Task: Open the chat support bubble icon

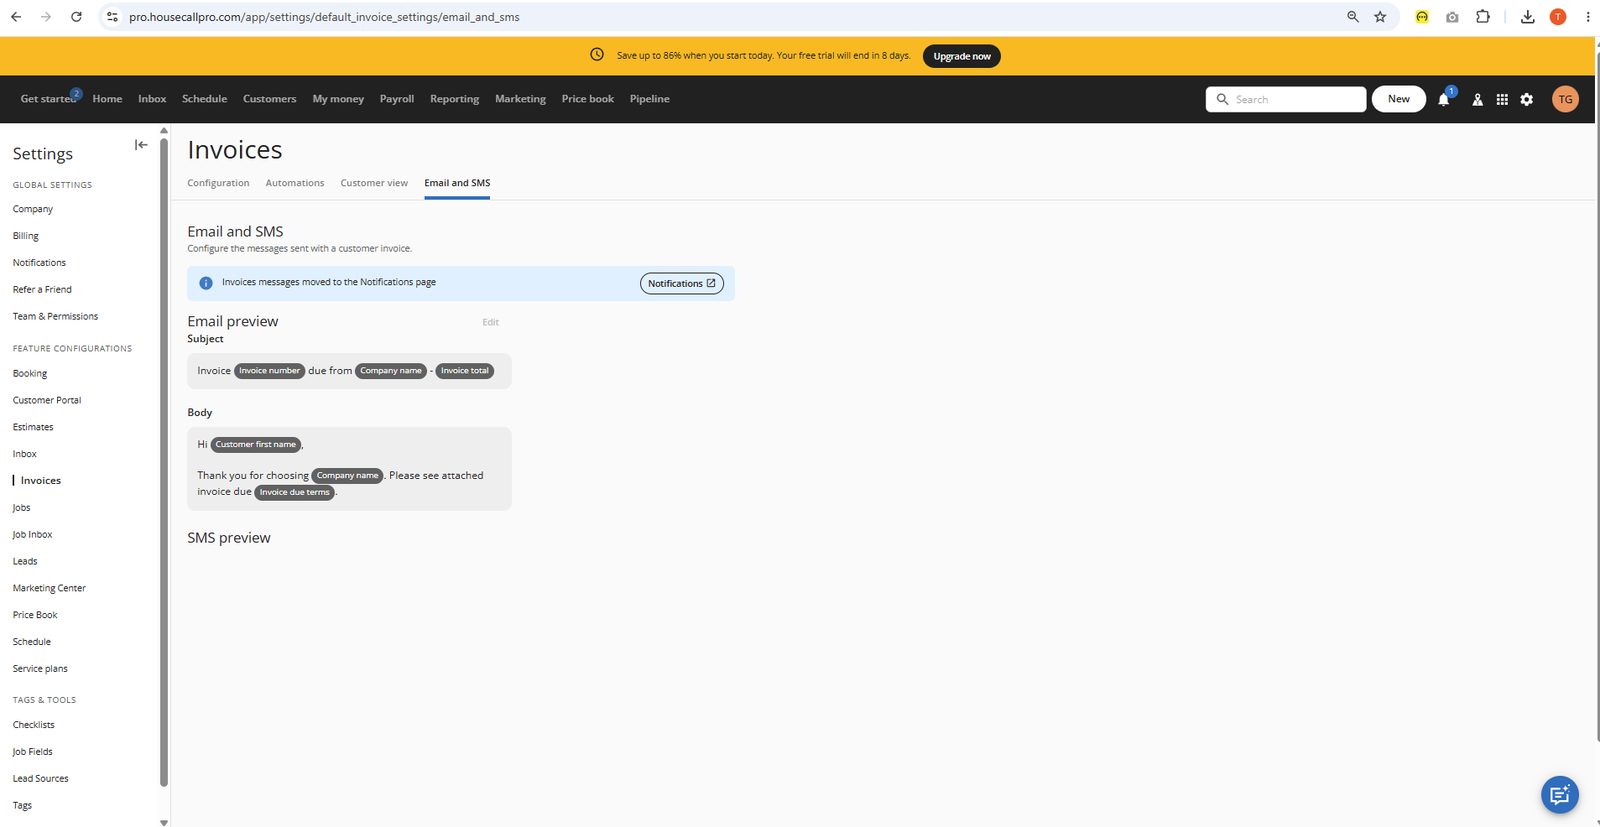Action: click(1559, 795)
